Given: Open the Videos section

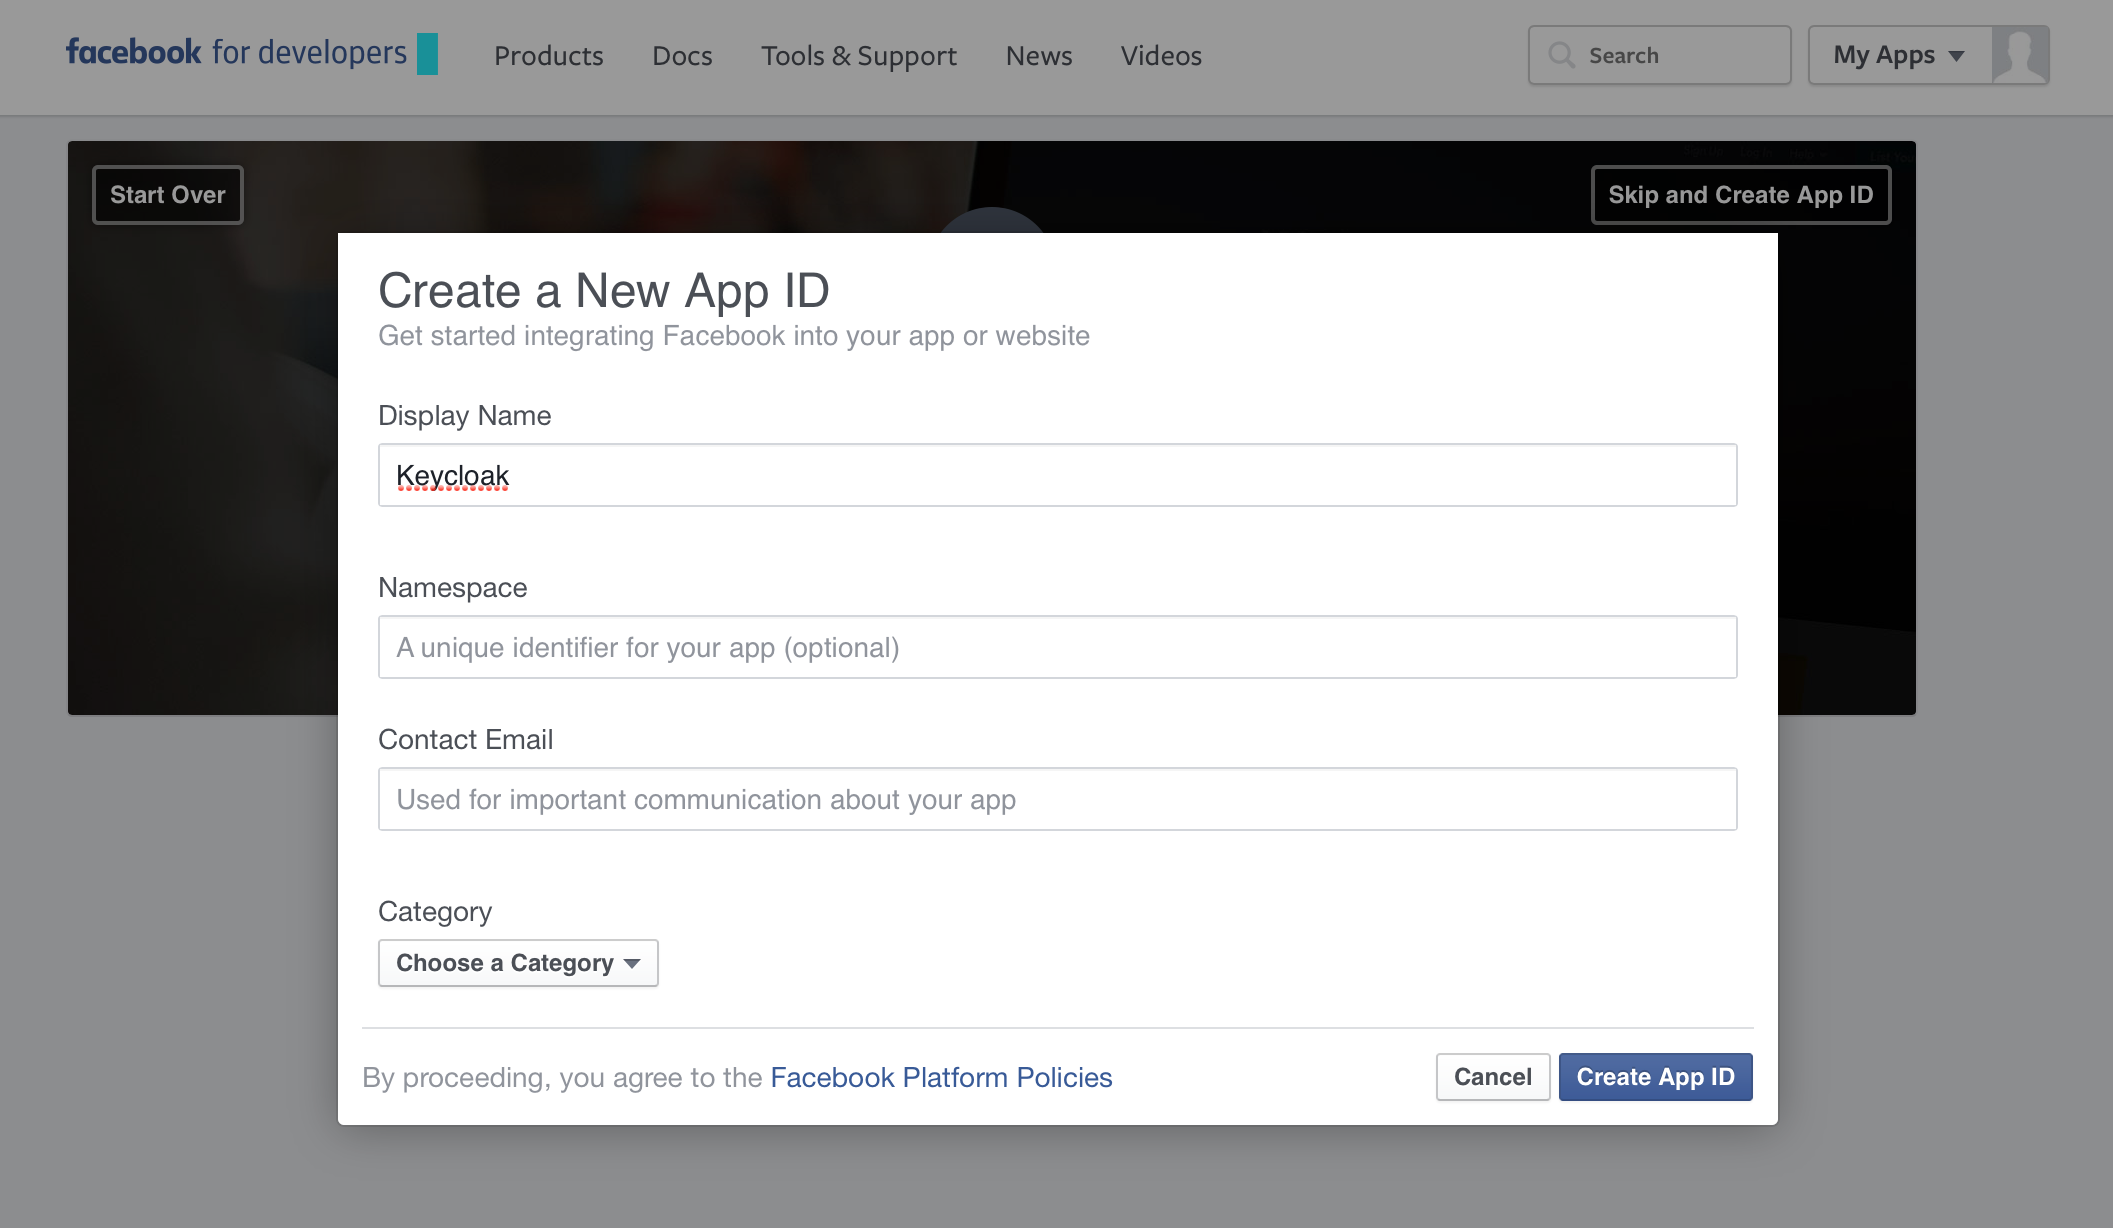Looking at the screenshot, I should point(1160,56).
